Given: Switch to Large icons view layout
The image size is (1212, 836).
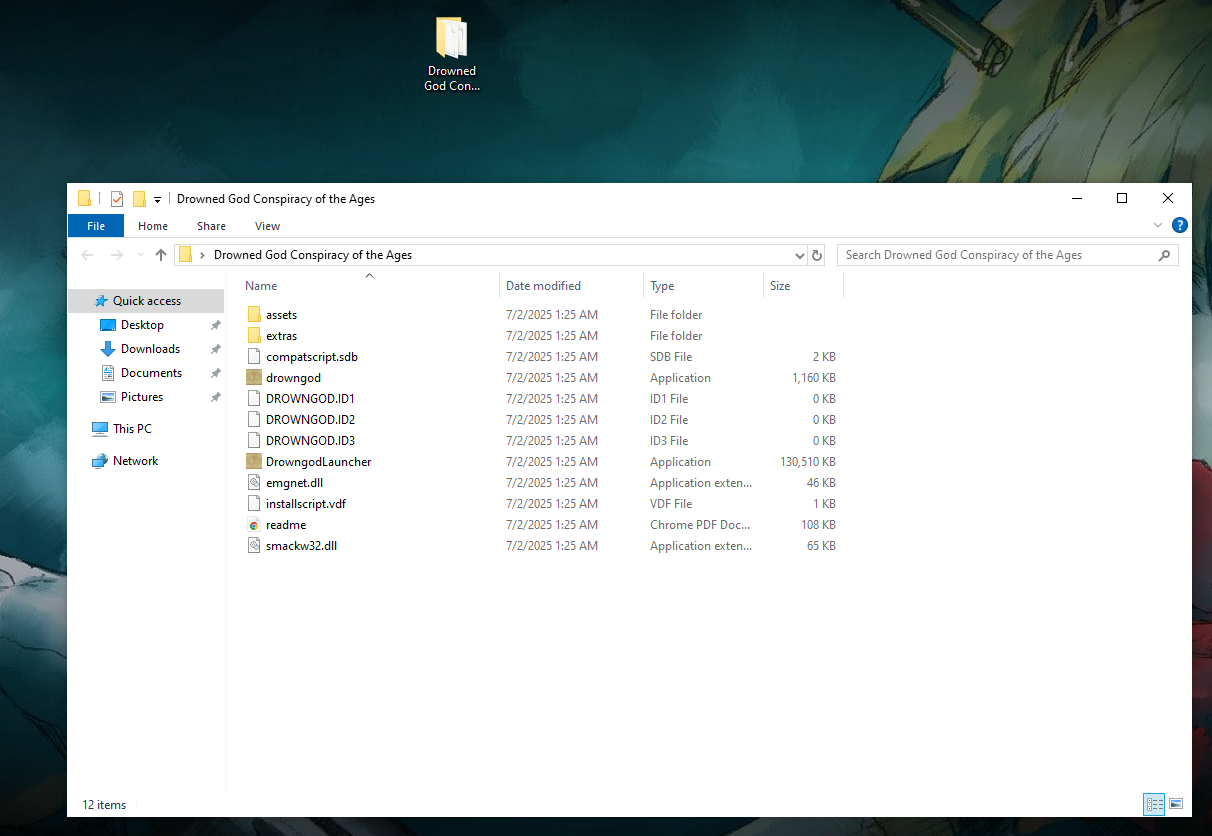Looking at the screenshot, I should pyautogui.click(x=1176, y=804).
